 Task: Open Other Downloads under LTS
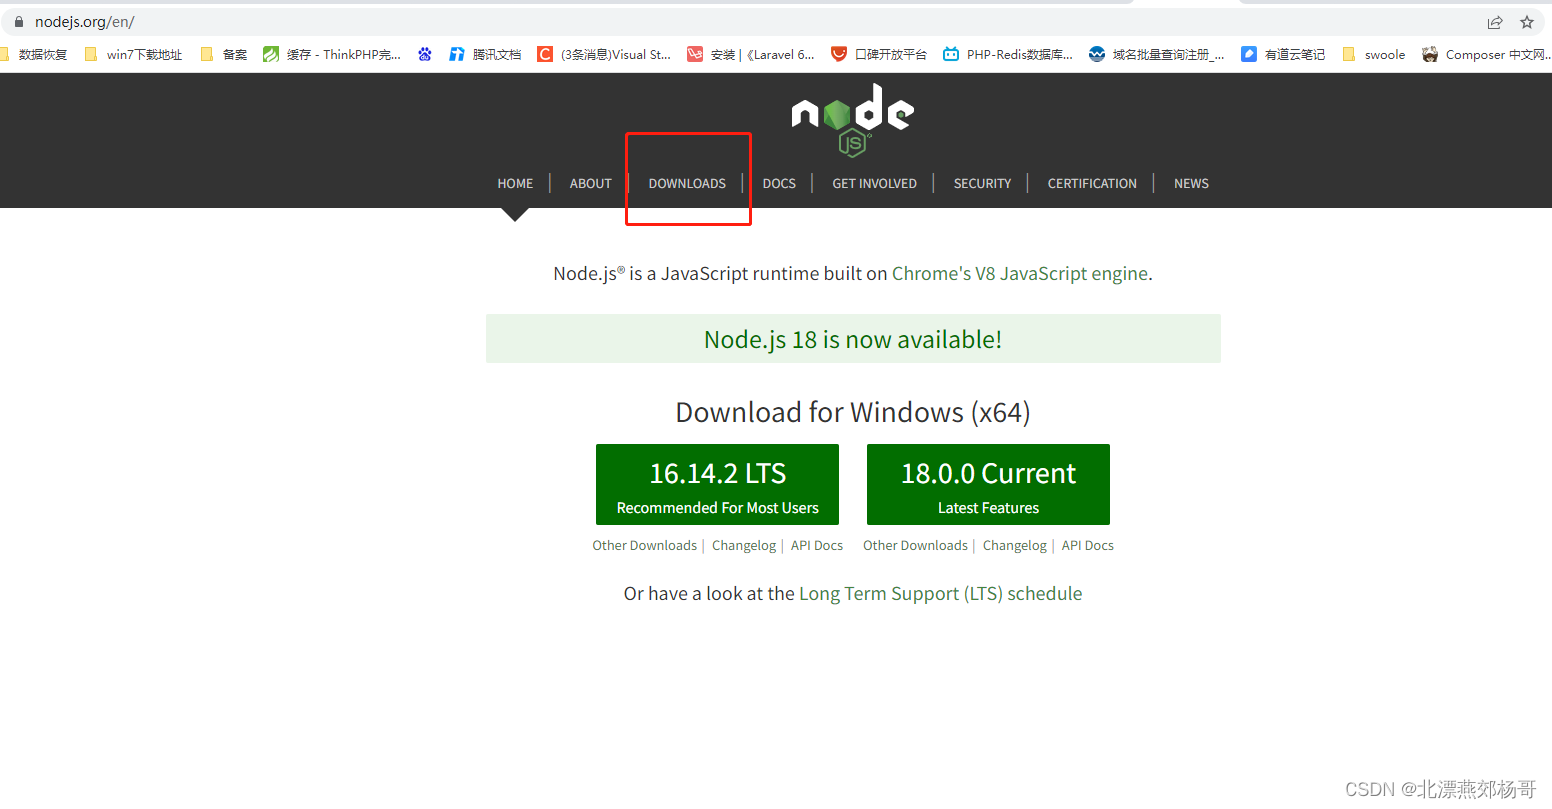coord(644,546)
